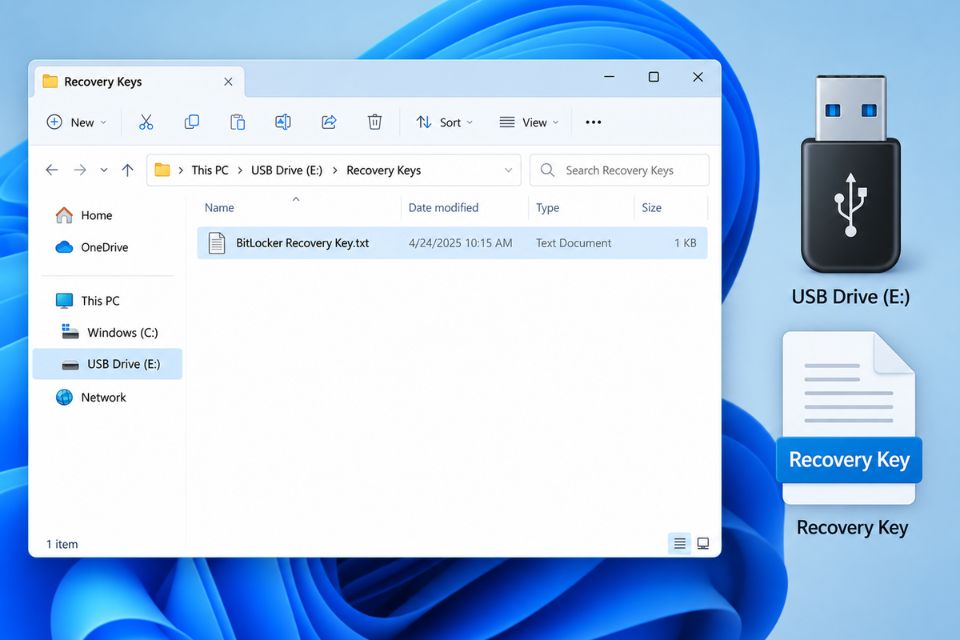Image resolution: width=960 pixels, height=640 pixels.
Task: Click the text file icon of BitLocker Recovery Key.txt
Action: [x=217, y=243]
